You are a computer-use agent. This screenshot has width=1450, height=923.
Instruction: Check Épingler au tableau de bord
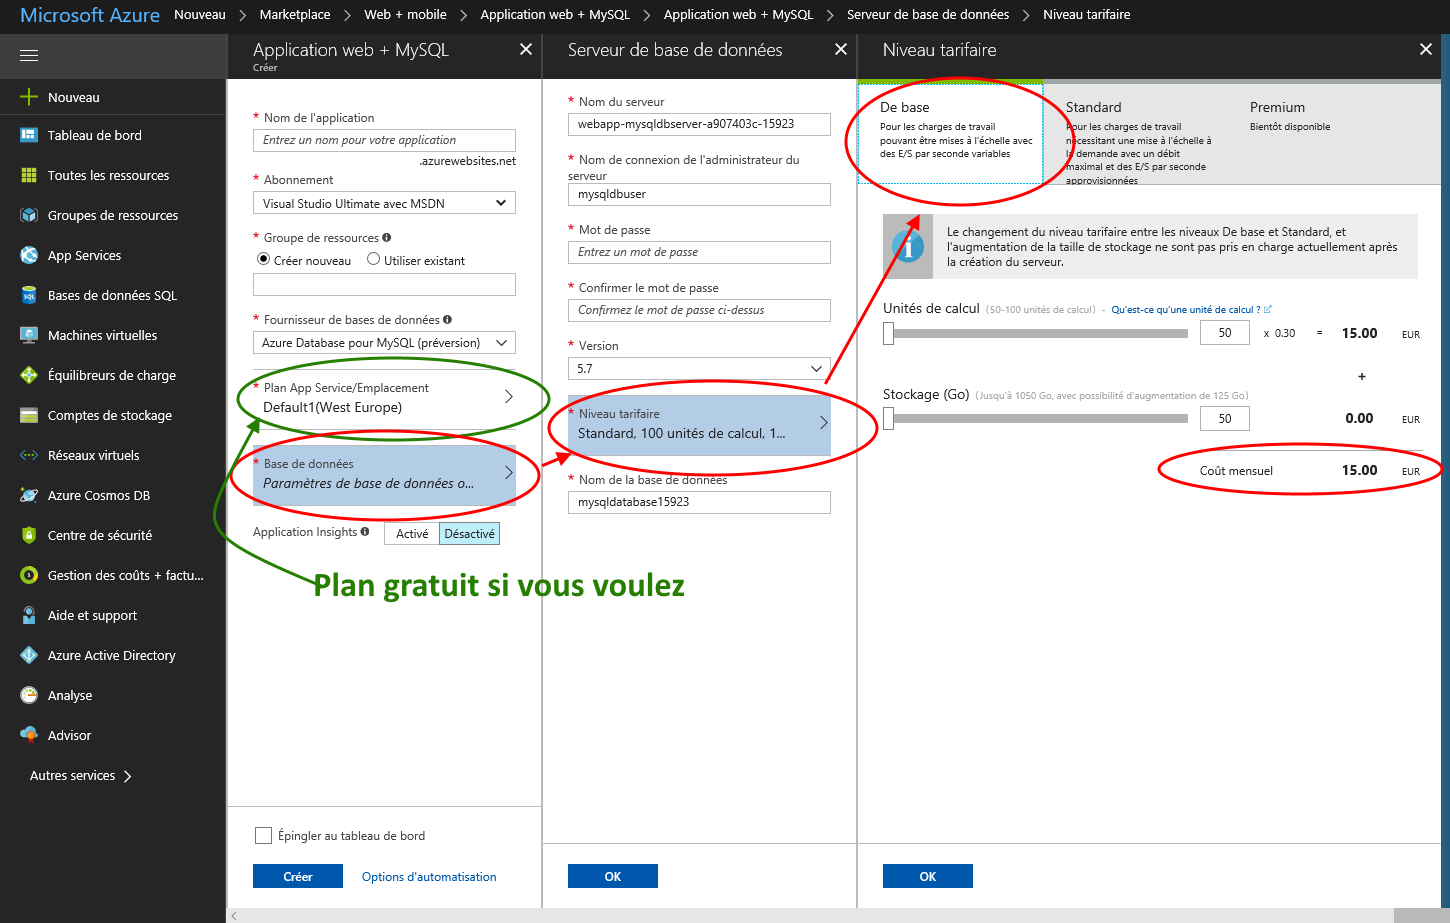point(264,835)
